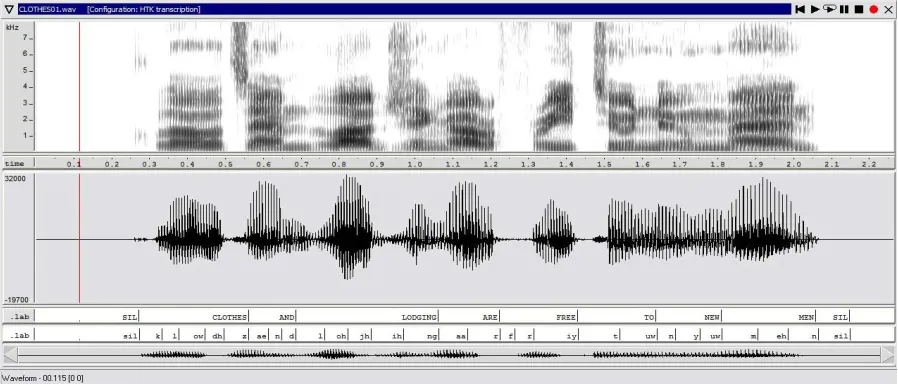The width and height of the screenshot is (898, 384).
Task: Select the NEW word label
Action: 712,317
